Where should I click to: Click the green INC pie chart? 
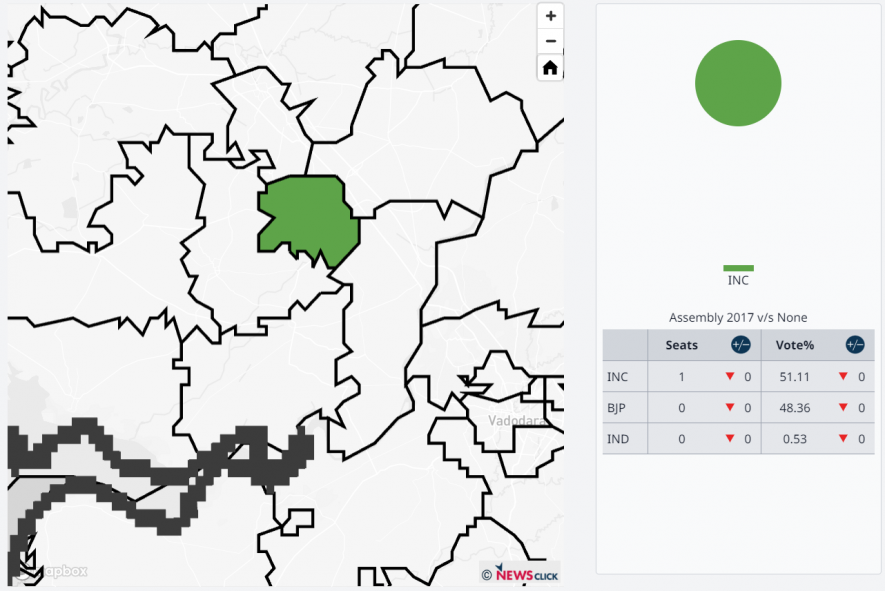[x=738, y=83]
